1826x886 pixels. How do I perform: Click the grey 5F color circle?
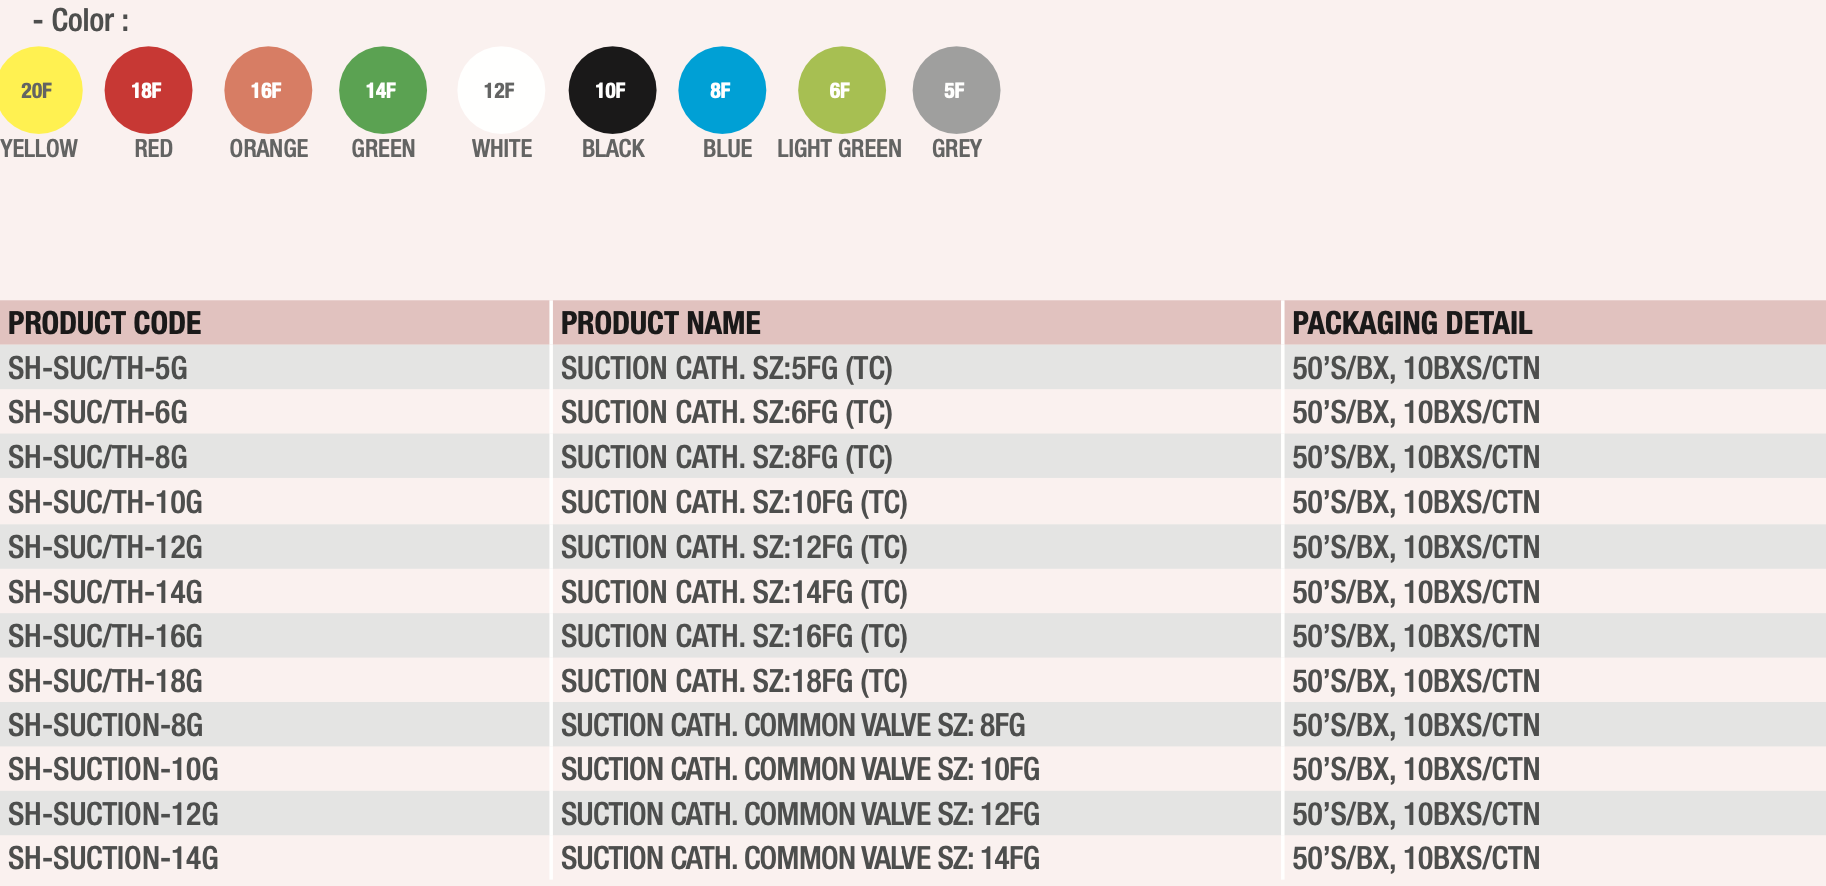[x=956, y=90]
